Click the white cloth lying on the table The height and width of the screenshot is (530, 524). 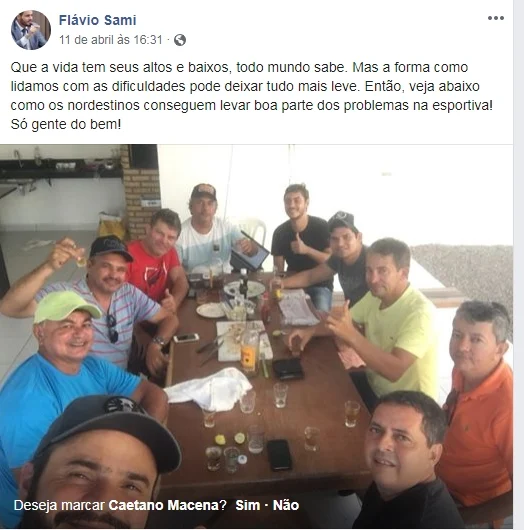click(210, 388)
